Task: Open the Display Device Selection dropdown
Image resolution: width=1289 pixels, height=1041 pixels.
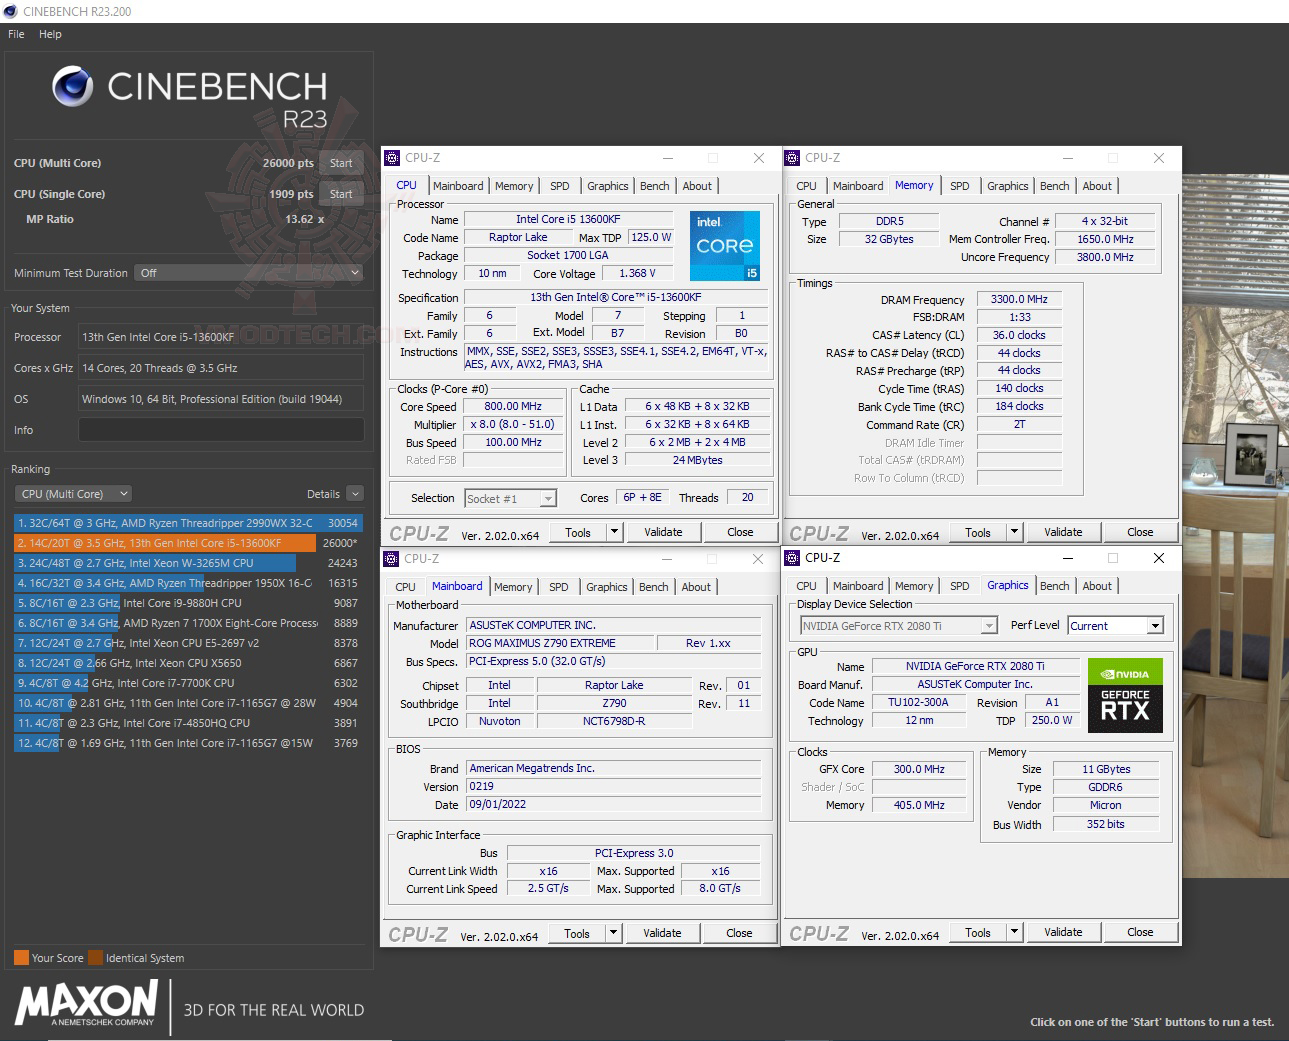Action: [899, 626]
